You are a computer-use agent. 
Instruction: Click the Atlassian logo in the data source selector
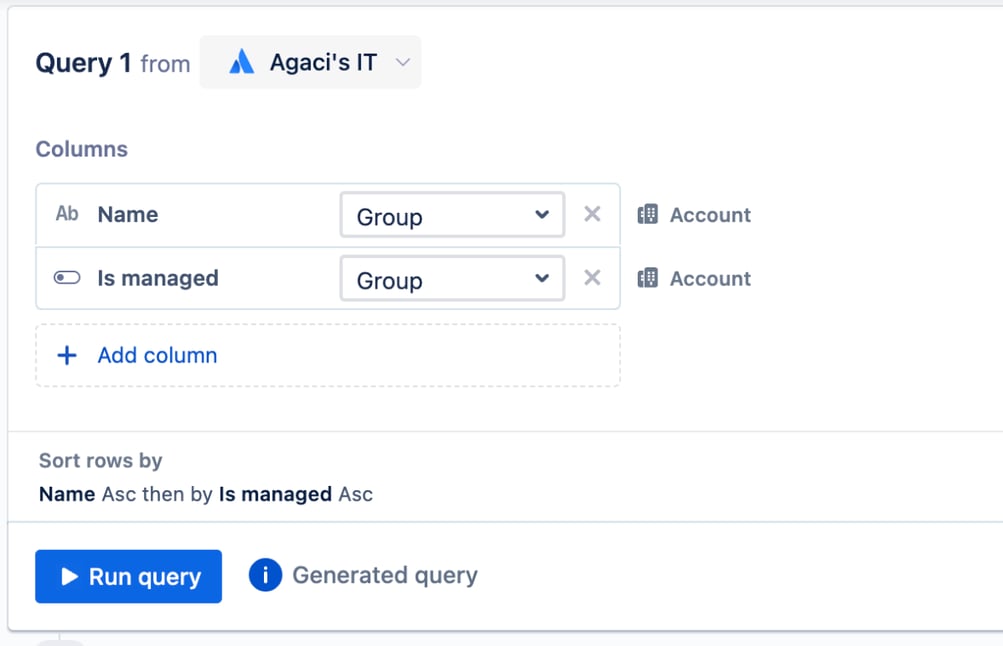pos(241,63)
